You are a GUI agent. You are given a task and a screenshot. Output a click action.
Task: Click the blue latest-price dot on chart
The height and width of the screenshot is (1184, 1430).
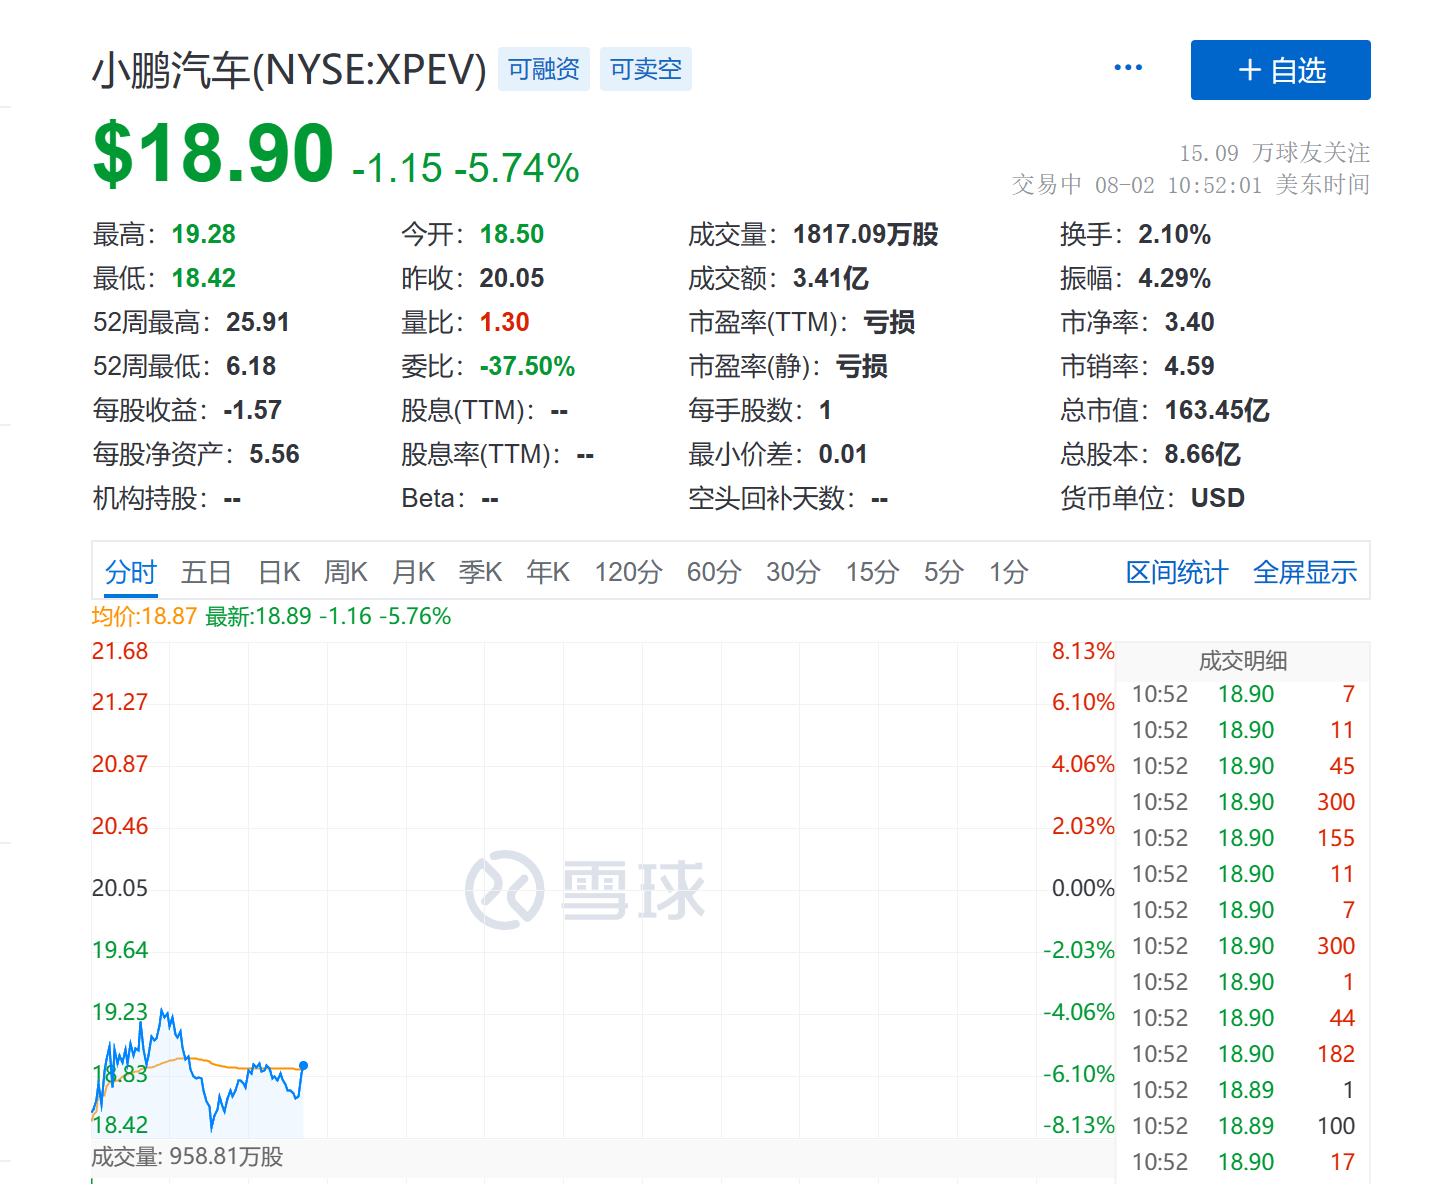pyautogui.click(x=303, y=1066)
